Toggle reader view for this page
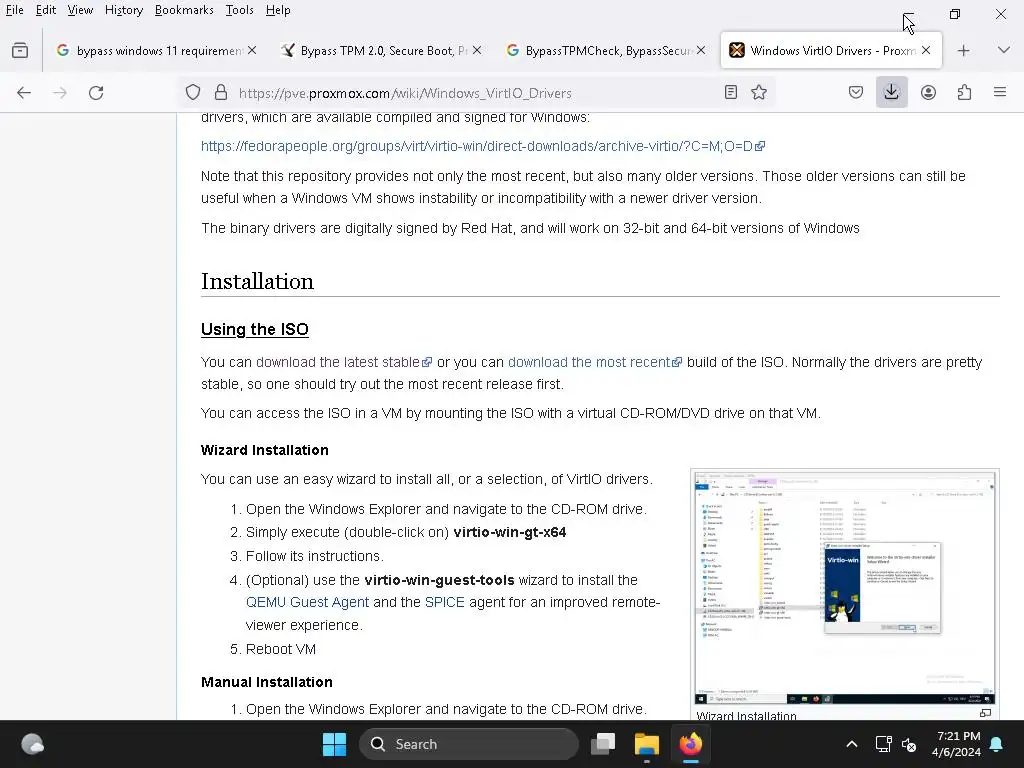1024x768 pixels. [x=731, y=93]
